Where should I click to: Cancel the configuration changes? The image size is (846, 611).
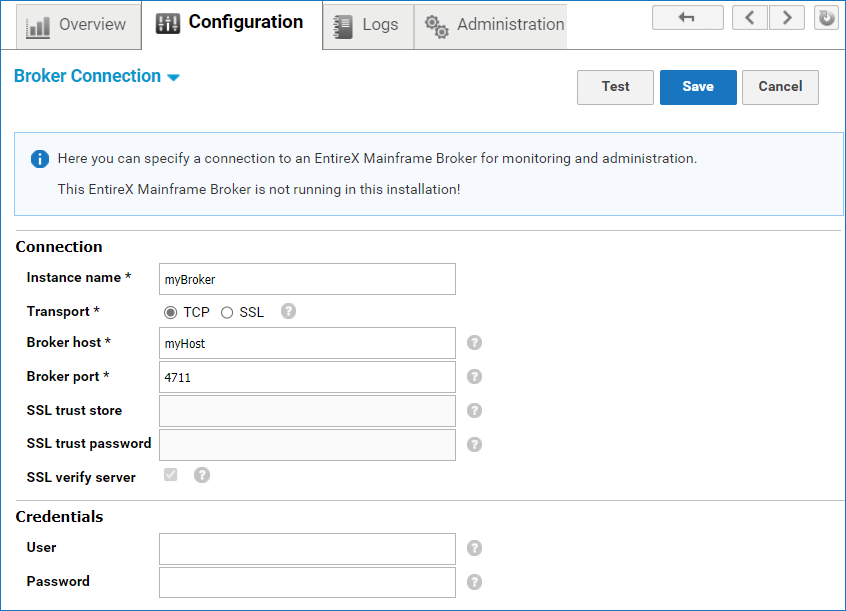pyautogui.click(x=780, y=87)
